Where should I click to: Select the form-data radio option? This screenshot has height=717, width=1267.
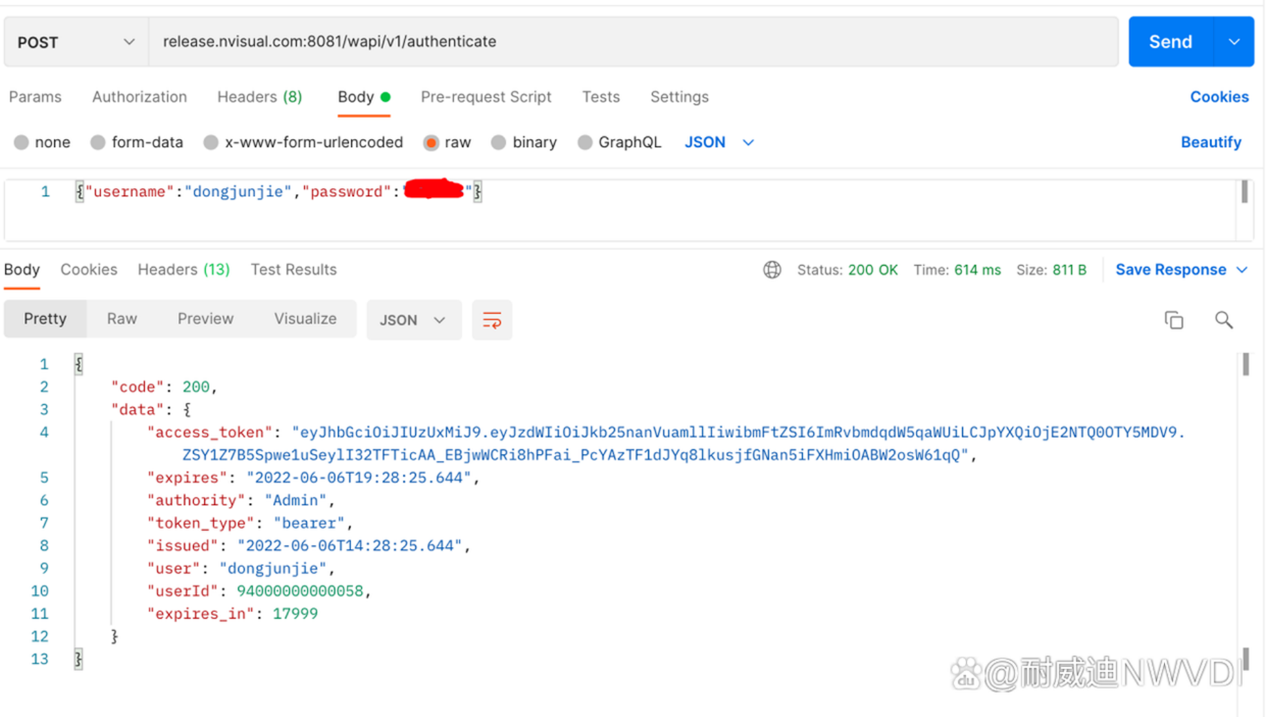tap(98, 143)
